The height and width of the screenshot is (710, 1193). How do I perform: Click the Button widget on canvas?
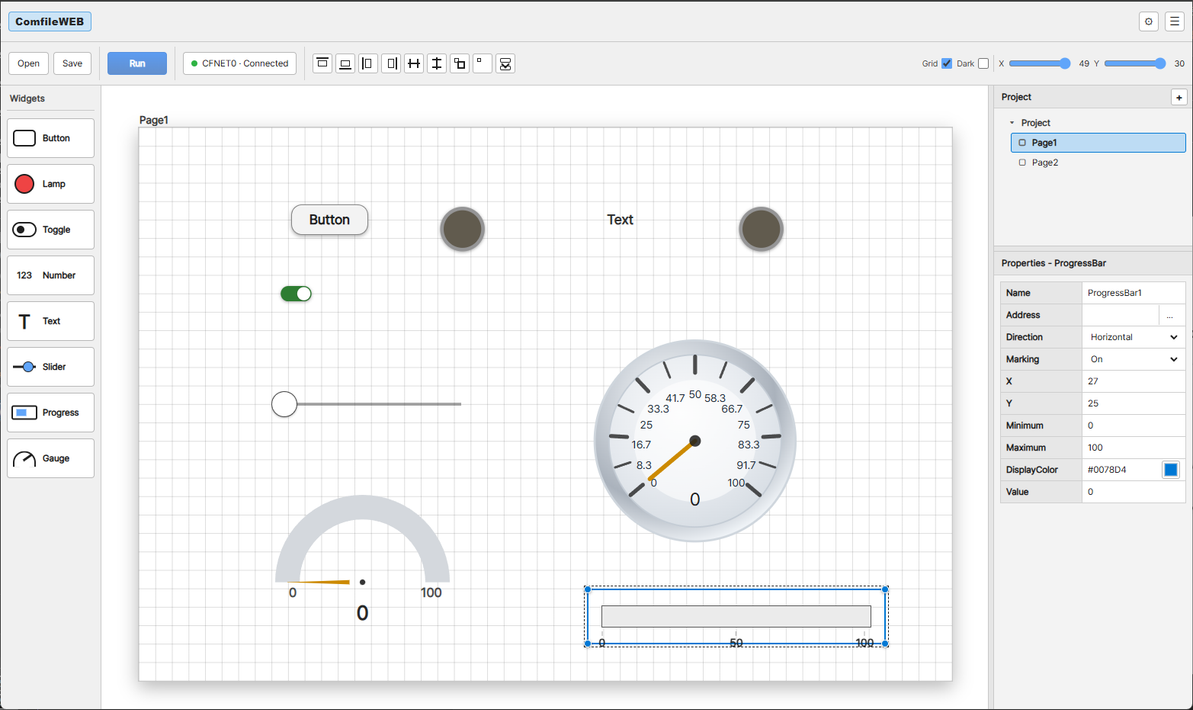(329, 219)
